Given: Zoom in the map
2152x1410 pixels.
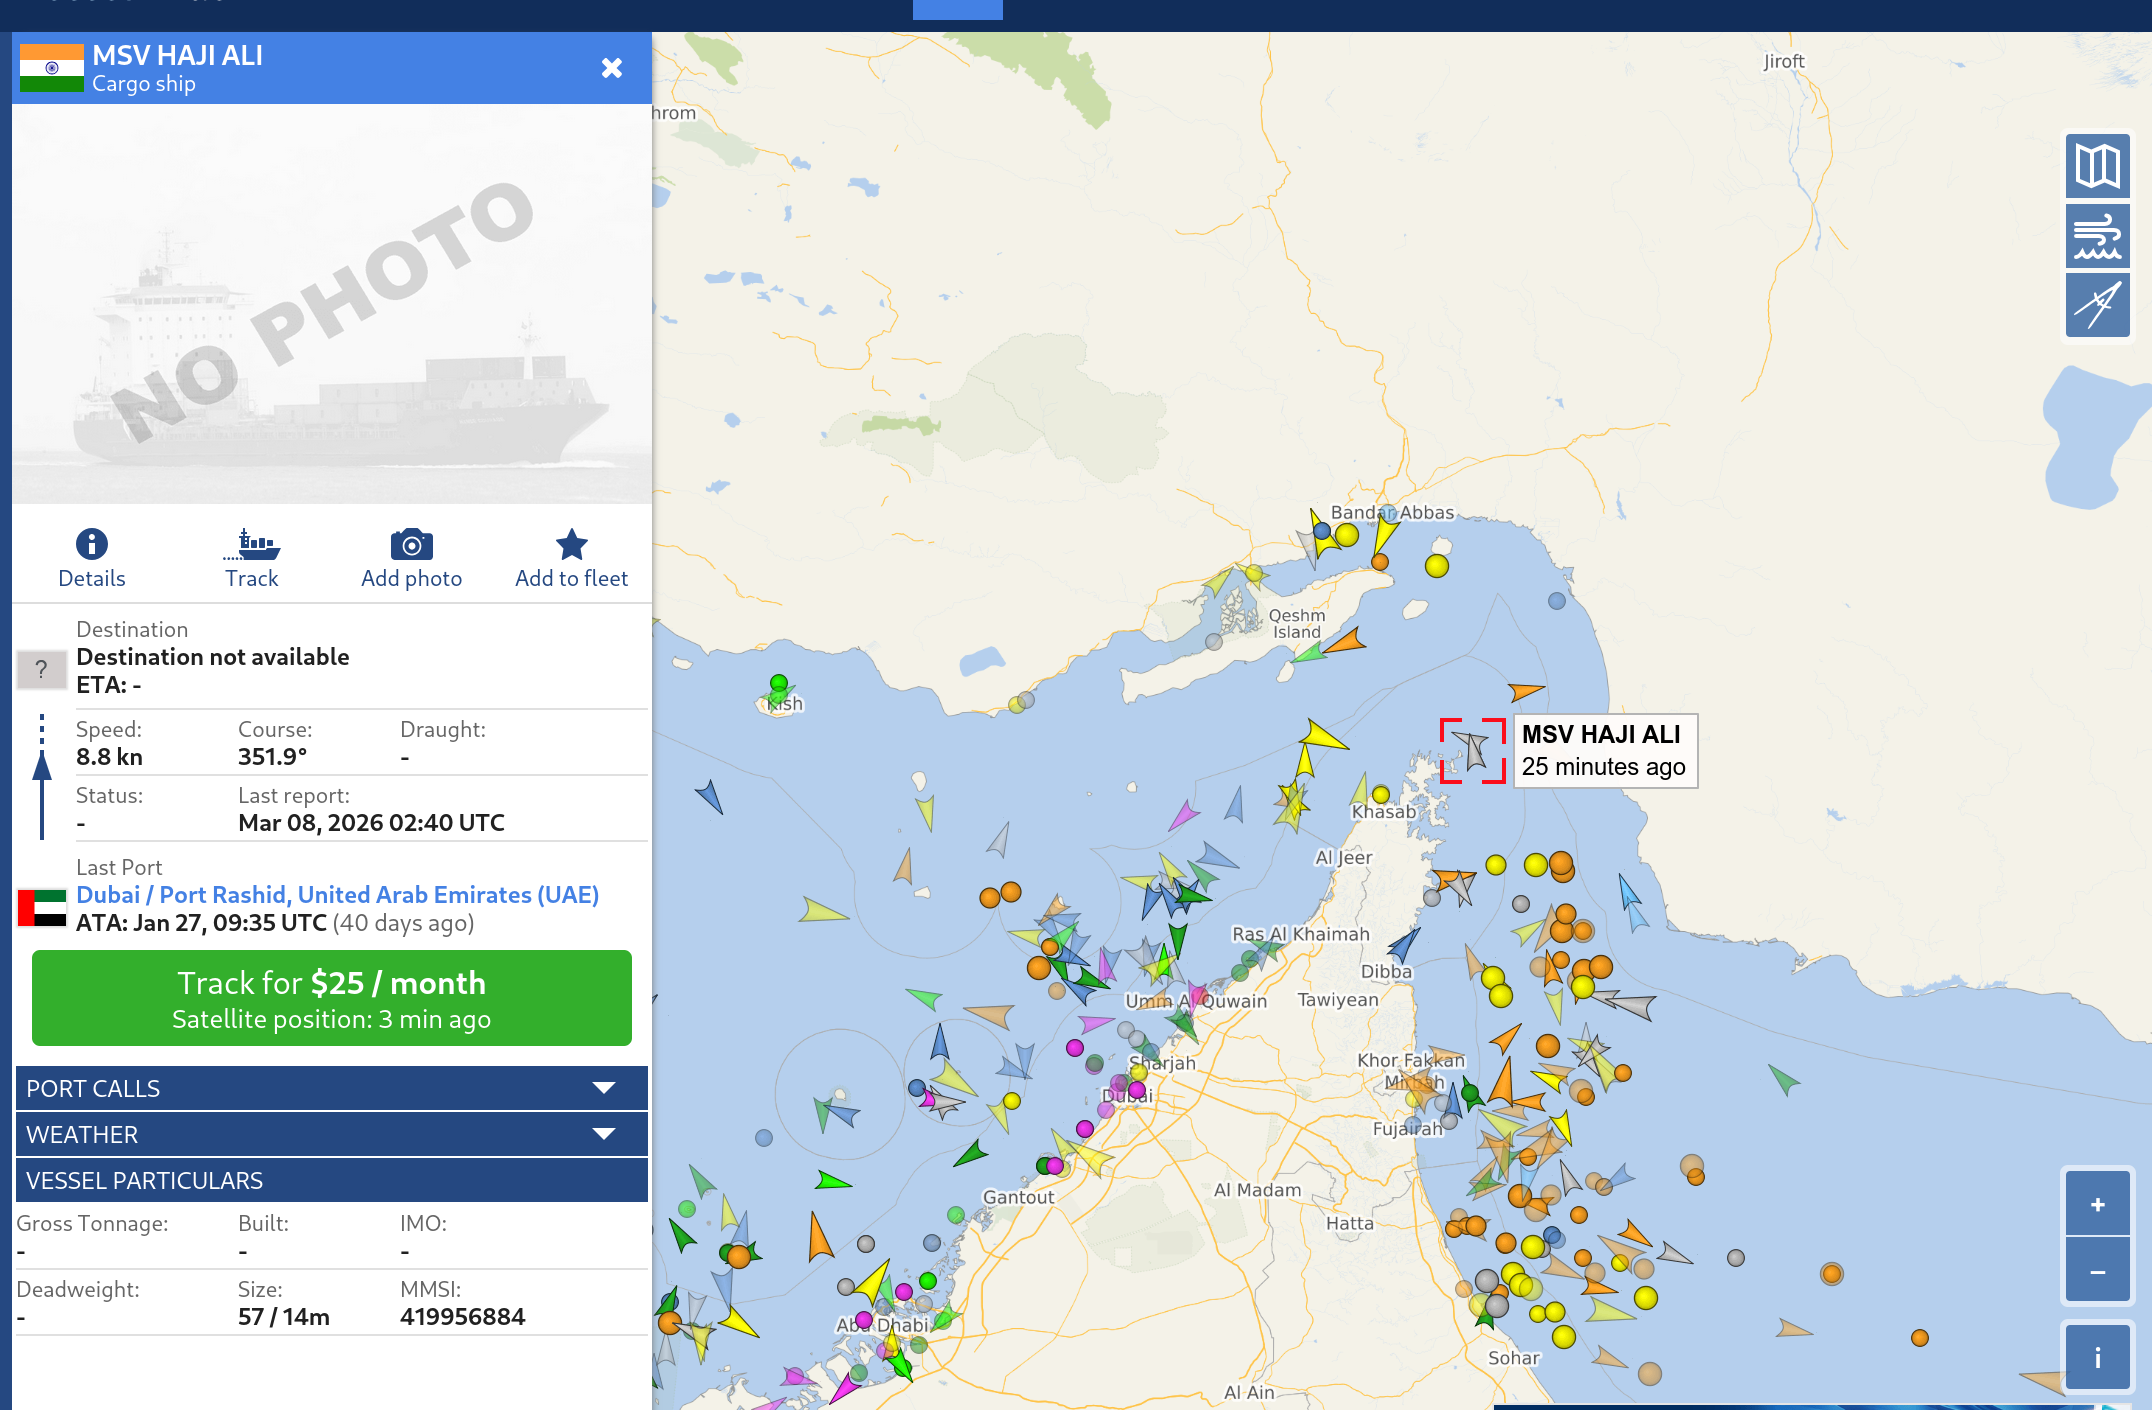Looking at the screenshot, I should [x=2097, y=1205].
